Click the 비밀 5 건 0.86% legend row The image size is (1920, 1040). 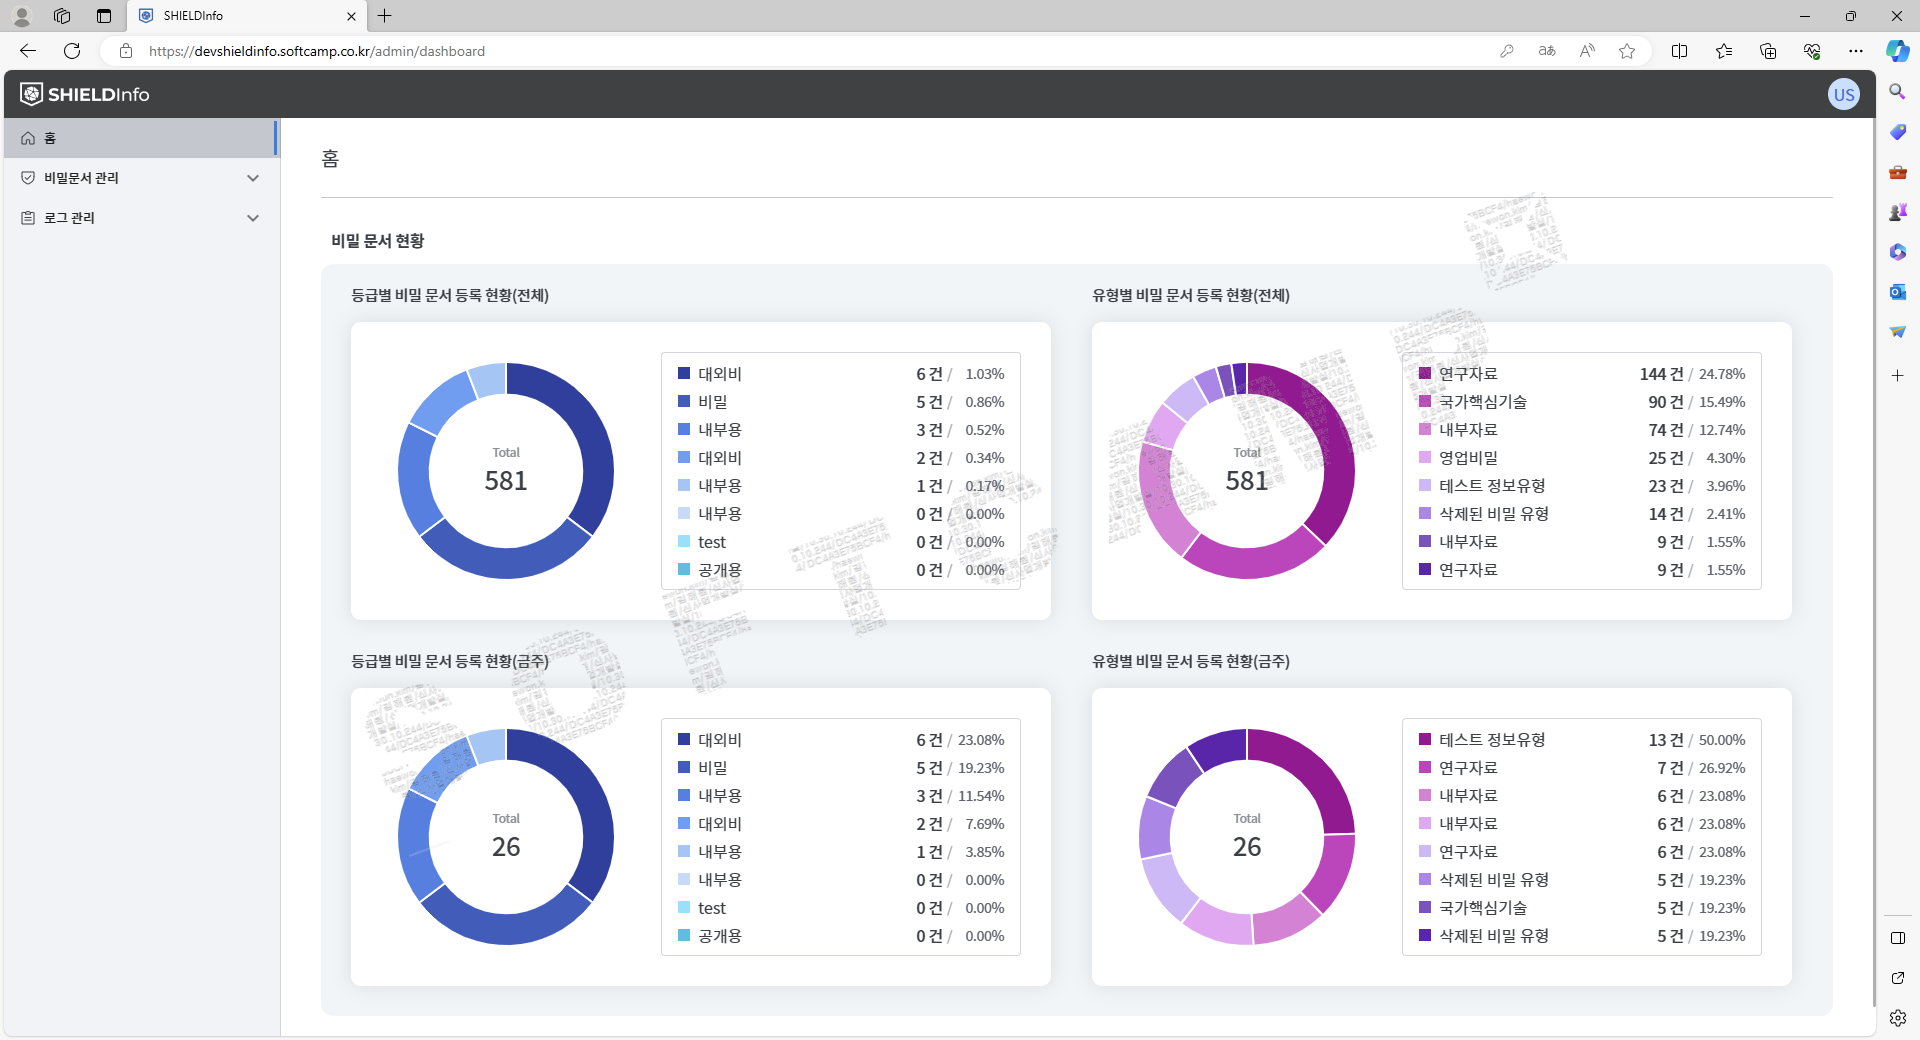(x=841, y=402)
